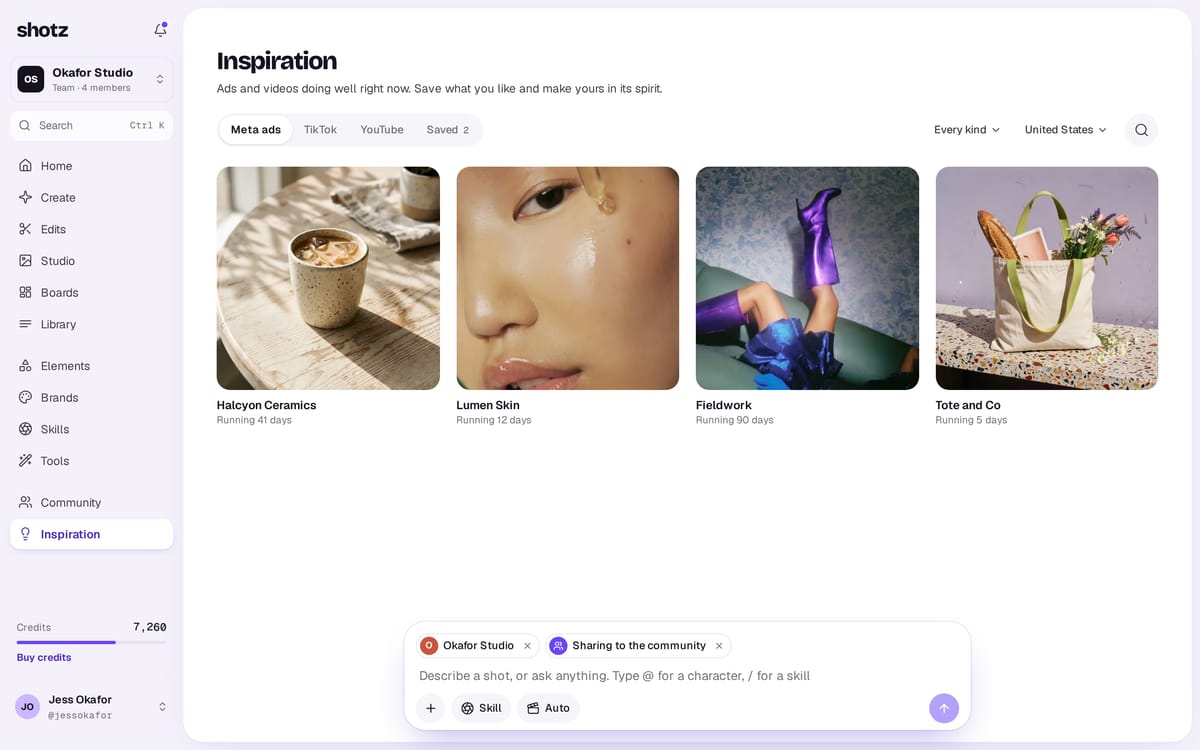Viewport: 1200px width, 750px height.
Task: Click the Edits scissors icon
Action: coord(26,229)
